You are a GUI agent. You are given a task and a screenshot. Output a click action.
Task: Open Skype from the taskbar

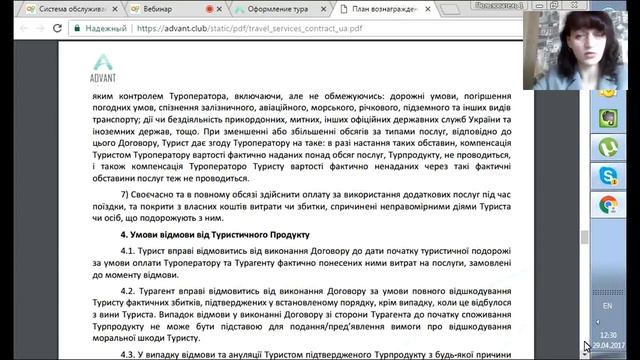[608, 176]
